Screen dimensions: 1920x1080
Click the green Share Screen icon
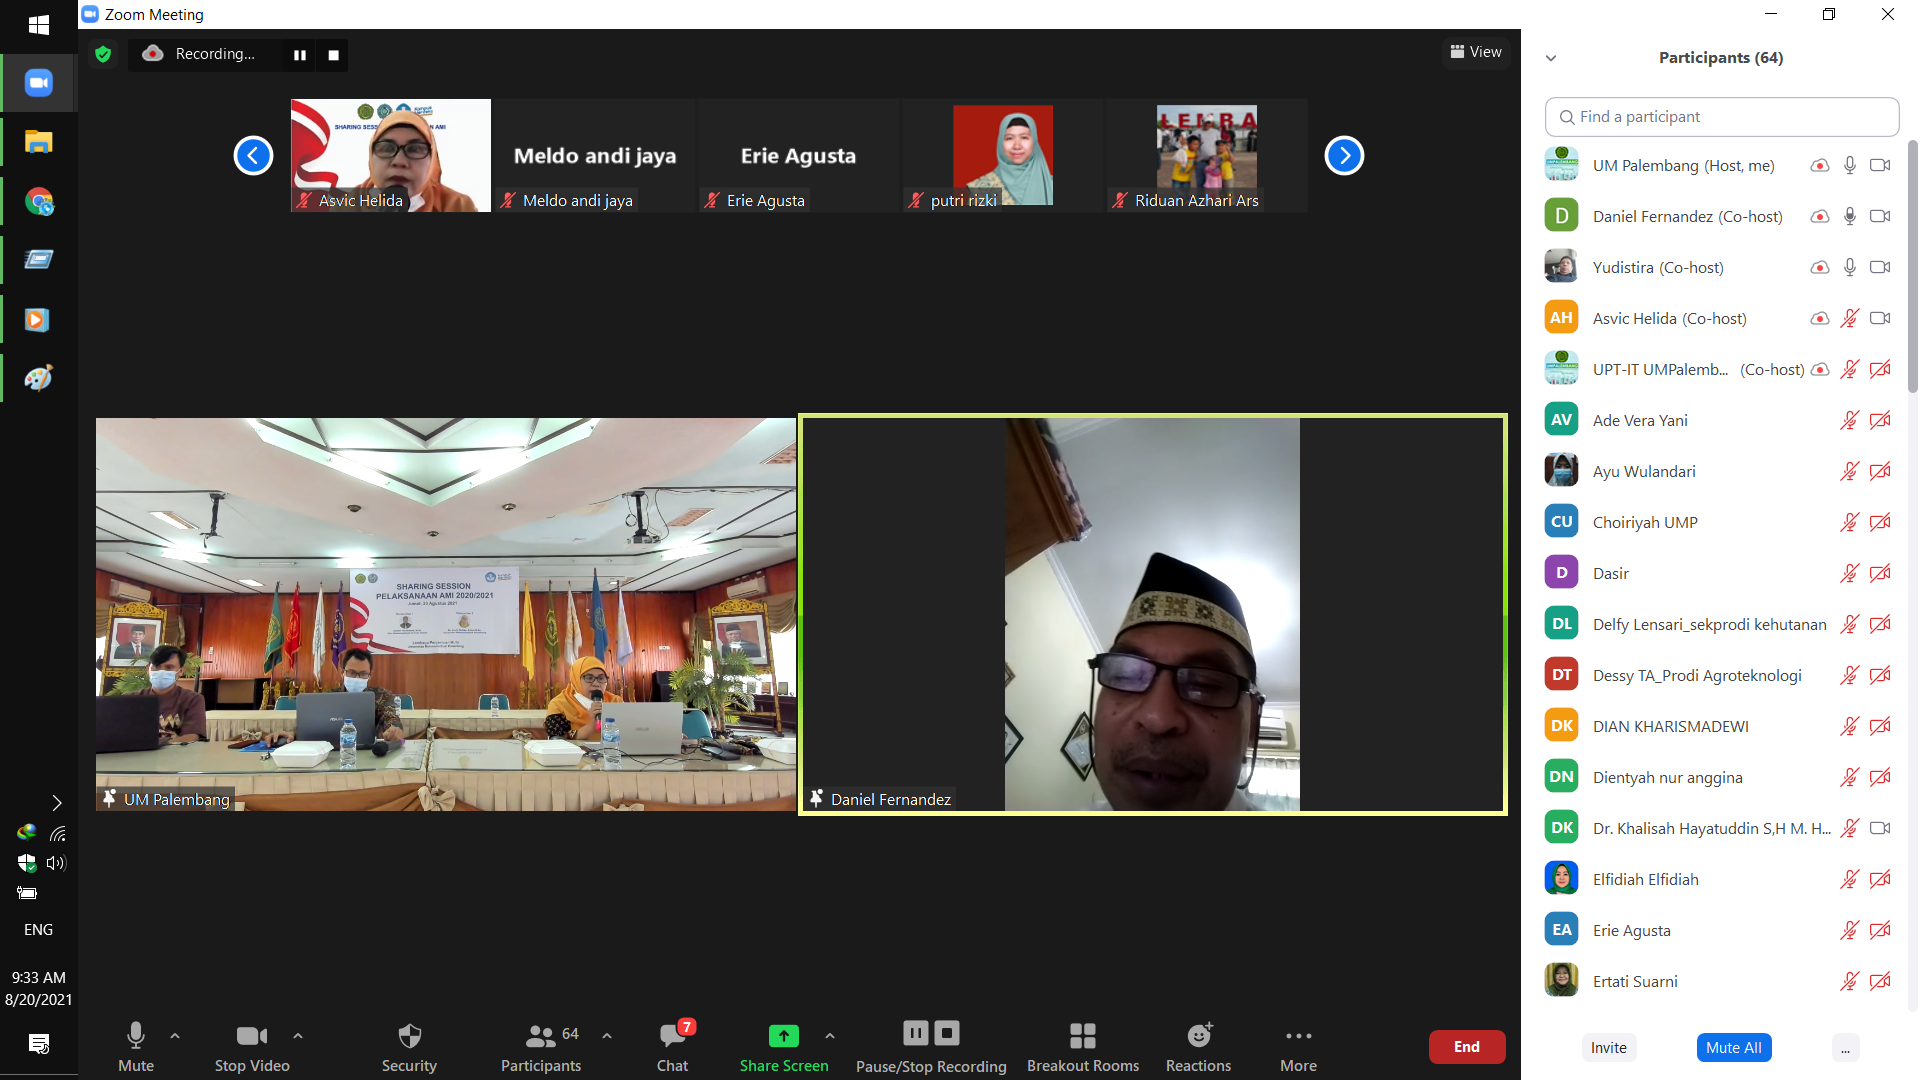coord(783,1036)
